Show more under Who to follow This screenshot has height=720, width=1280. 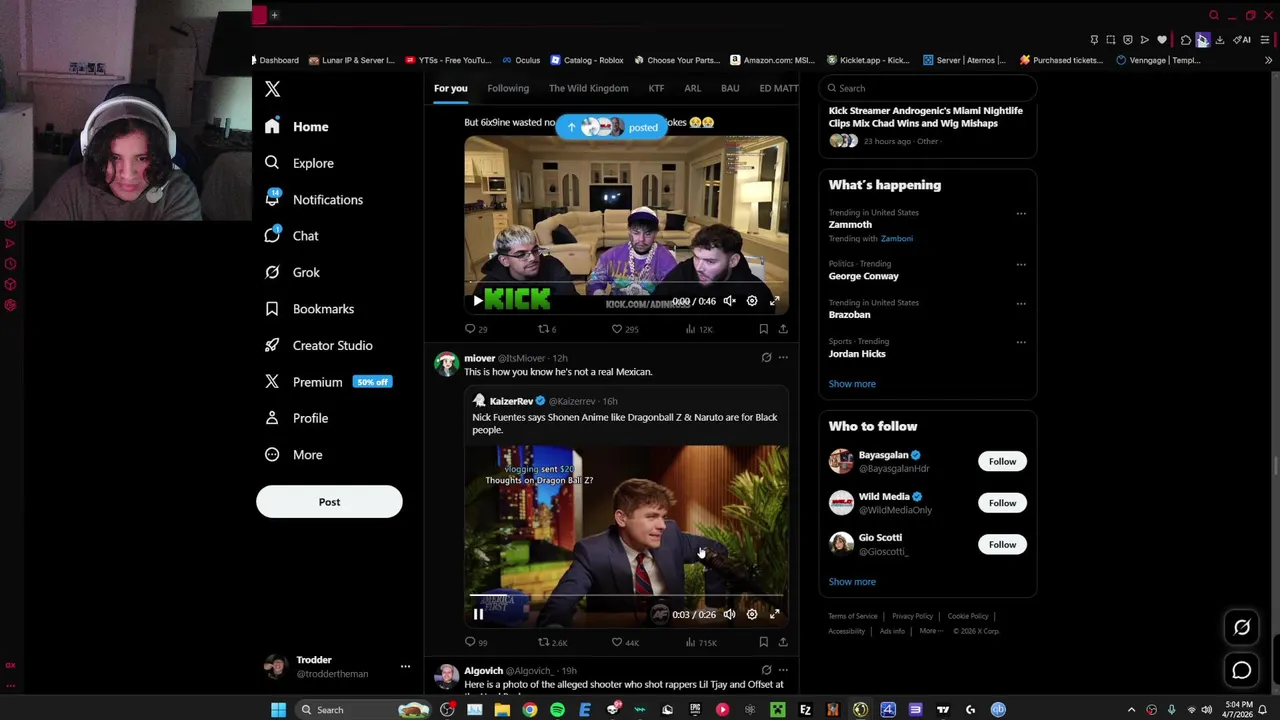point(852,582)
